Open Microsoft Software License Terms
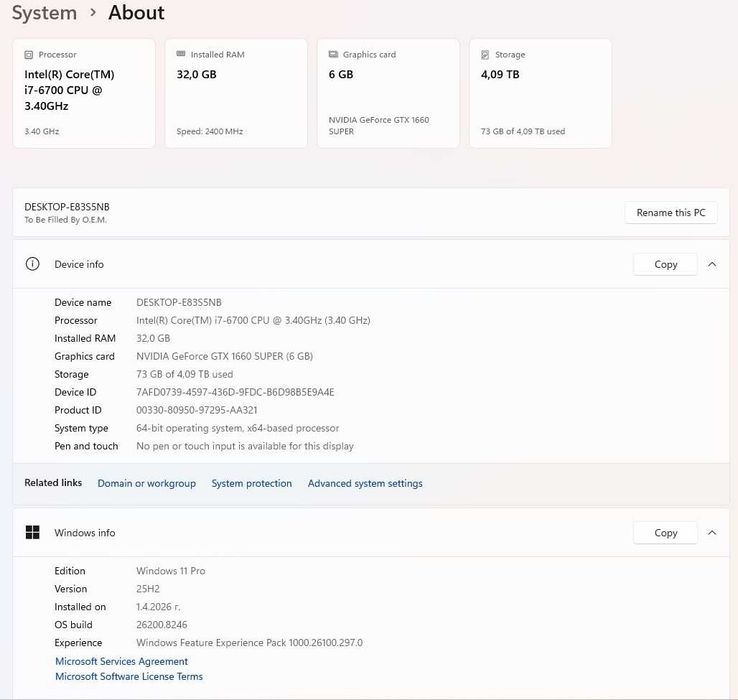738x700 pixels. 128,677
